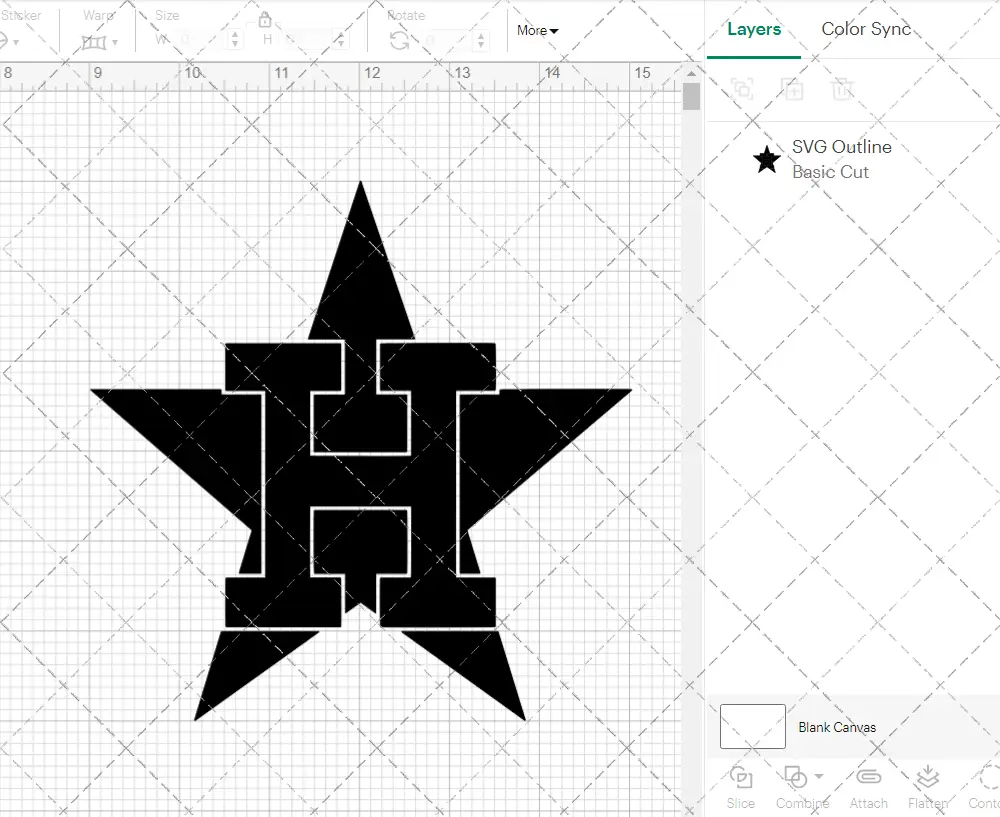Open the More options dropdown
This screenshot has height=817, width=1000.
[537, 31]
